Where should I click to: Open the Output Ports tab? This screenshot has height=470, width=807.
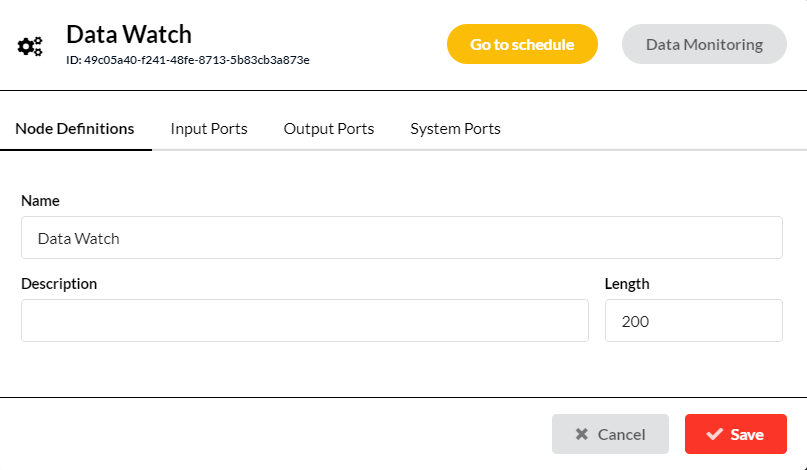(x=329, y=129)
